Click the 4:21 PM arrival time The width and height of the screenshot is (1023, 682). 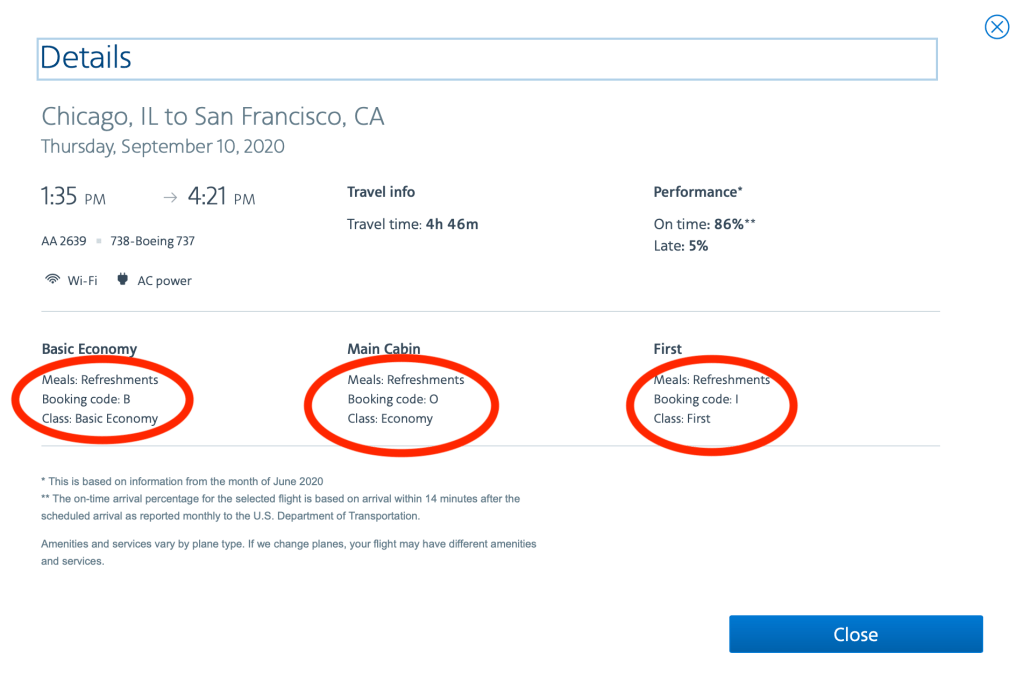pos(221,197)
